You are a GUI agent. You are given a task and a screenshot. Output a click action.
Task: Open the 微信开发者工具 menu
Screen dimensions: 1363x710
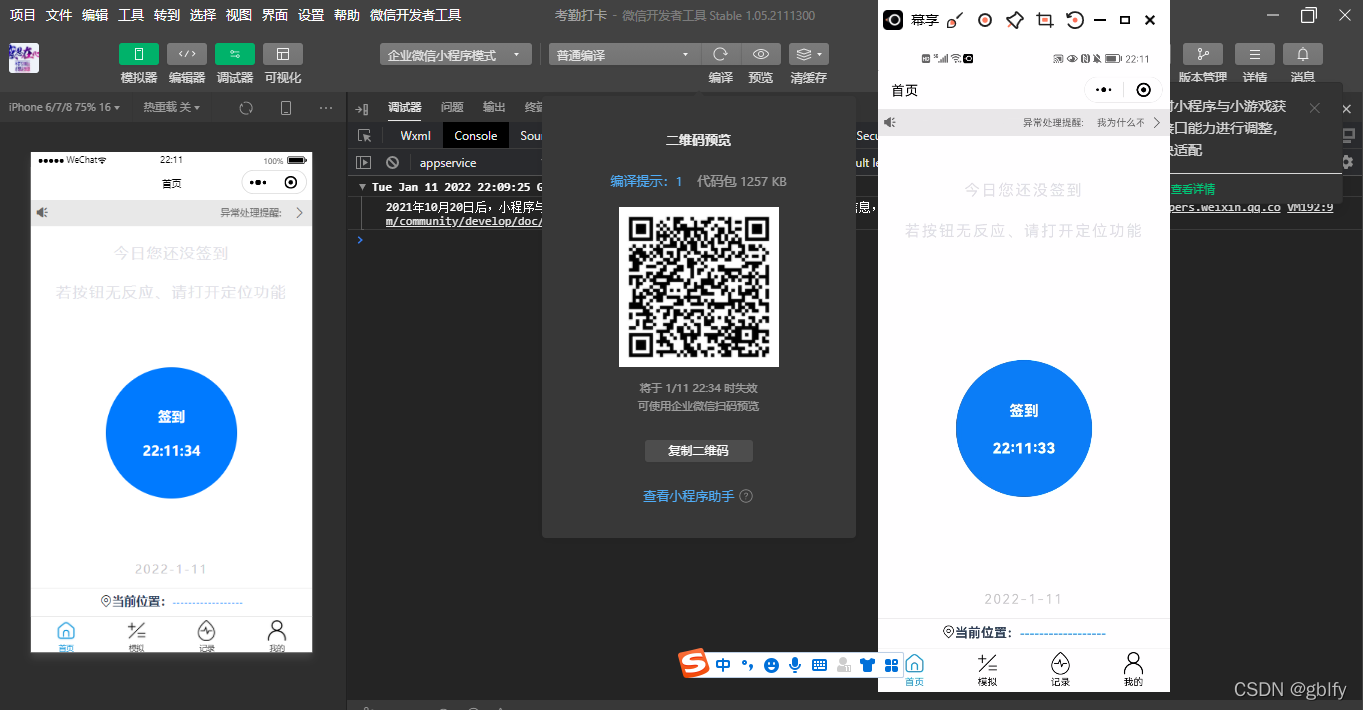415,15
